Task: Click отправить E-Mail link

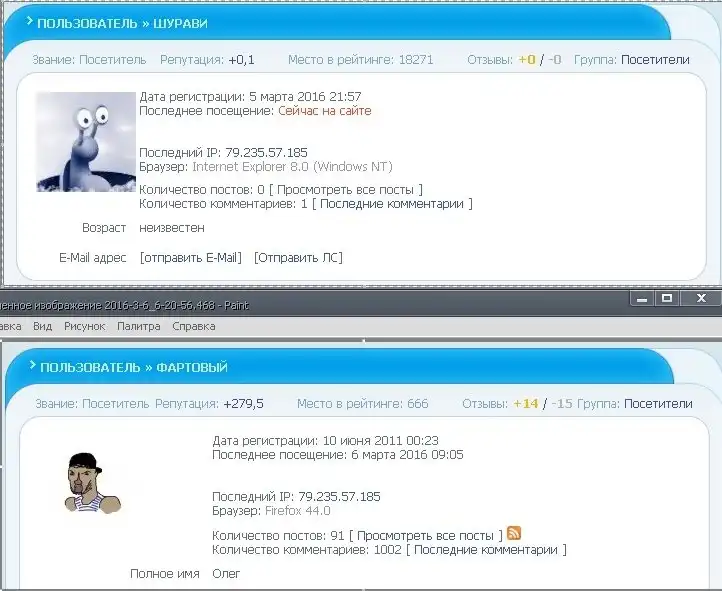Action: pos(191,258)
